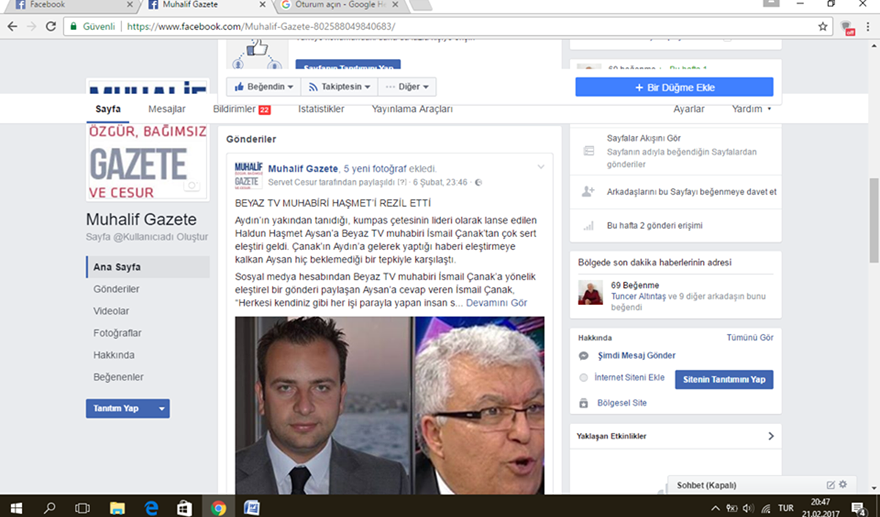The height and width of the screenshot is (517, 880).
Task: Click the Chrome extension icon beside address bar
Action: coord(847,26)
